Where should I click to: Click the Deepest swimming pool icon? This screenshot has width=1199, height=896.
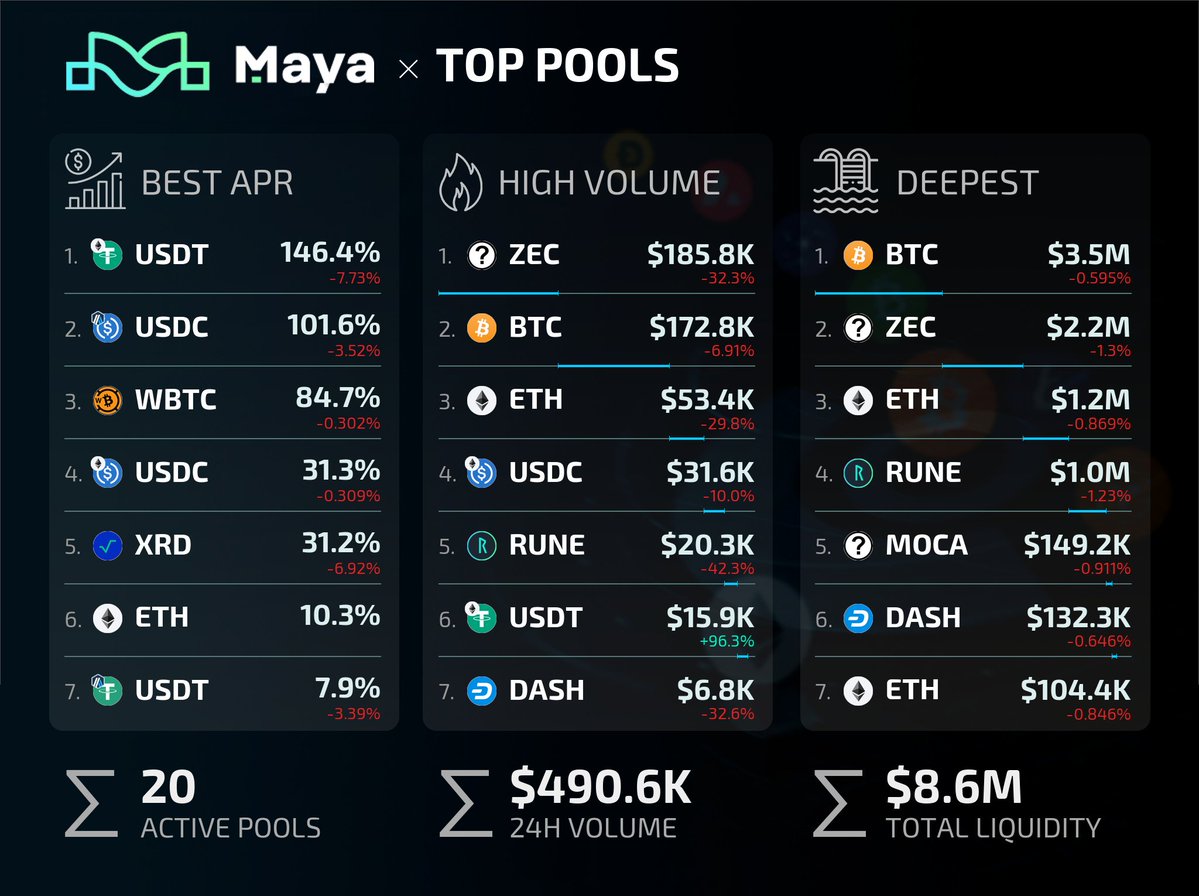[844, 181]
